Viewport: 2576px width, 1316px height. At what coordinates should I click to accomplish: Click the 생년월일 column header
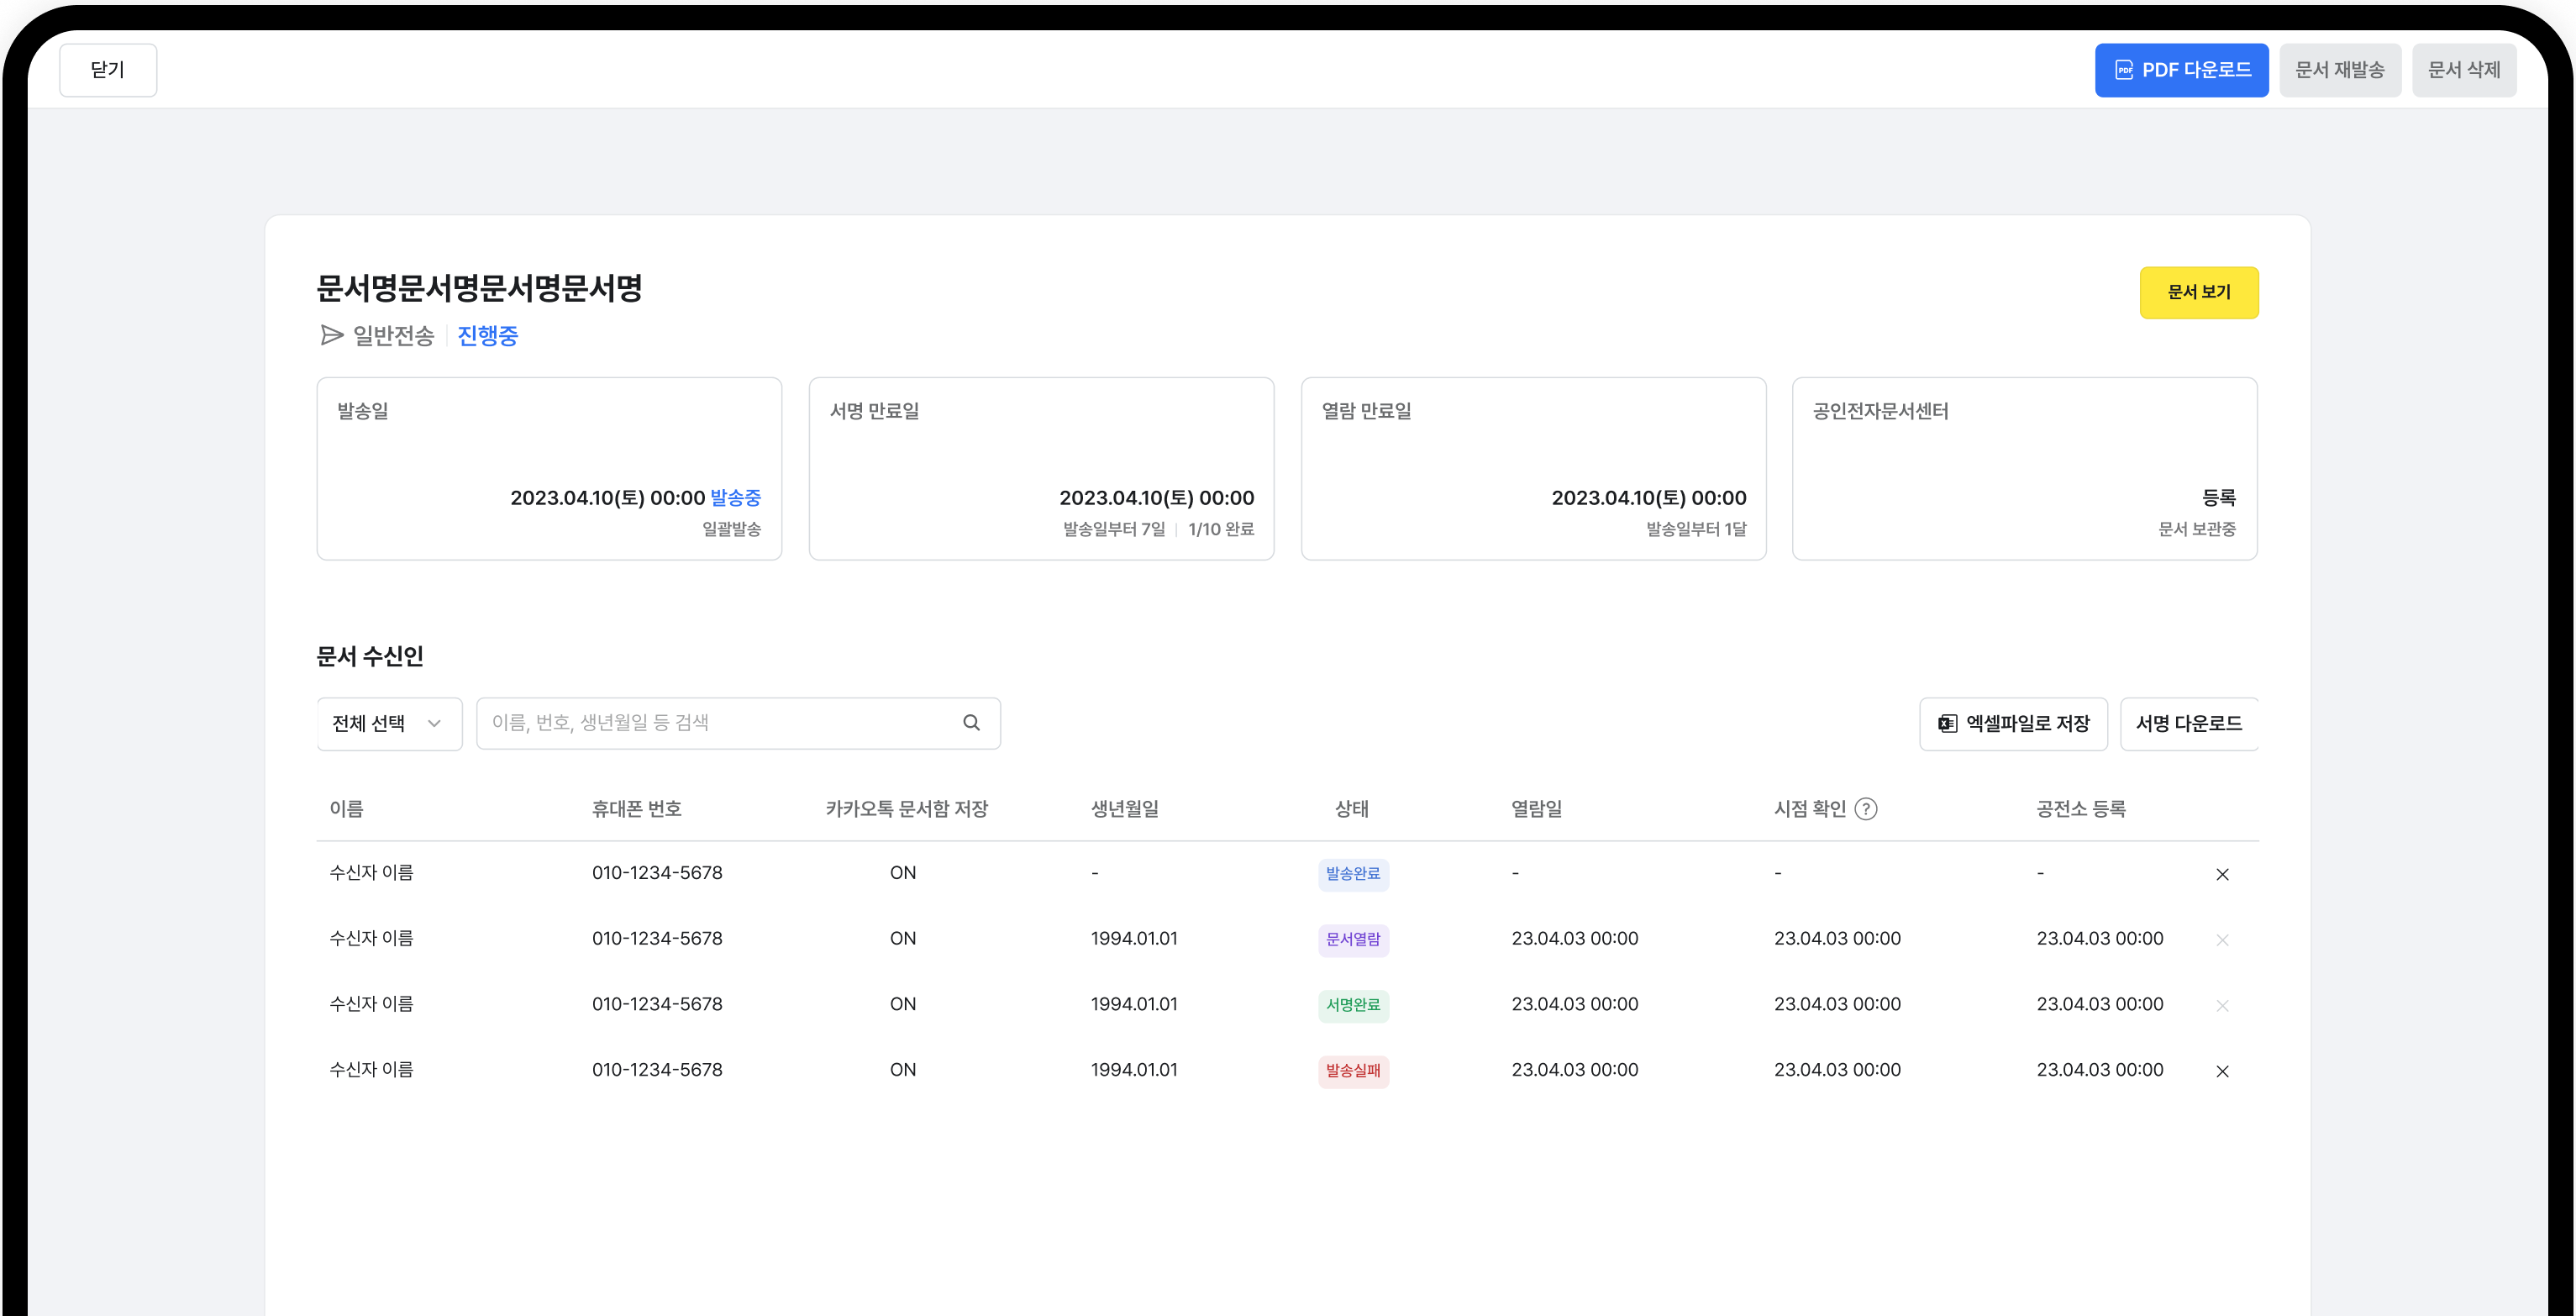(1124, 809)
